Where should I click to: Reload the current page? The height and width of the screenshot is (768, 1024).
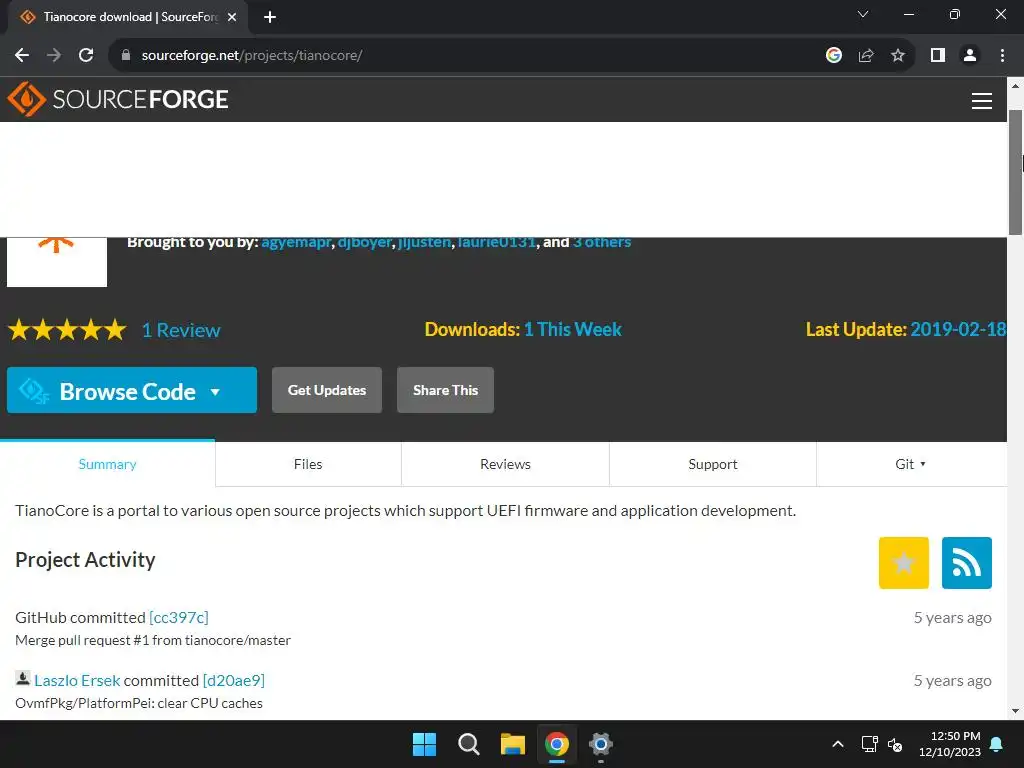(x=86, y=55)
